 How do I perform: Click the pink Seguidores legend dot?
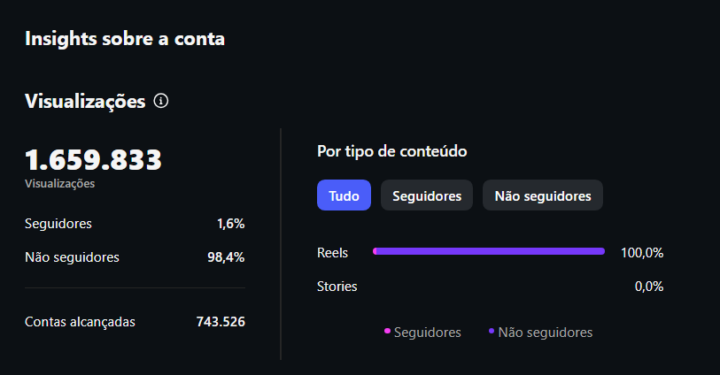(x=387, y=331)
